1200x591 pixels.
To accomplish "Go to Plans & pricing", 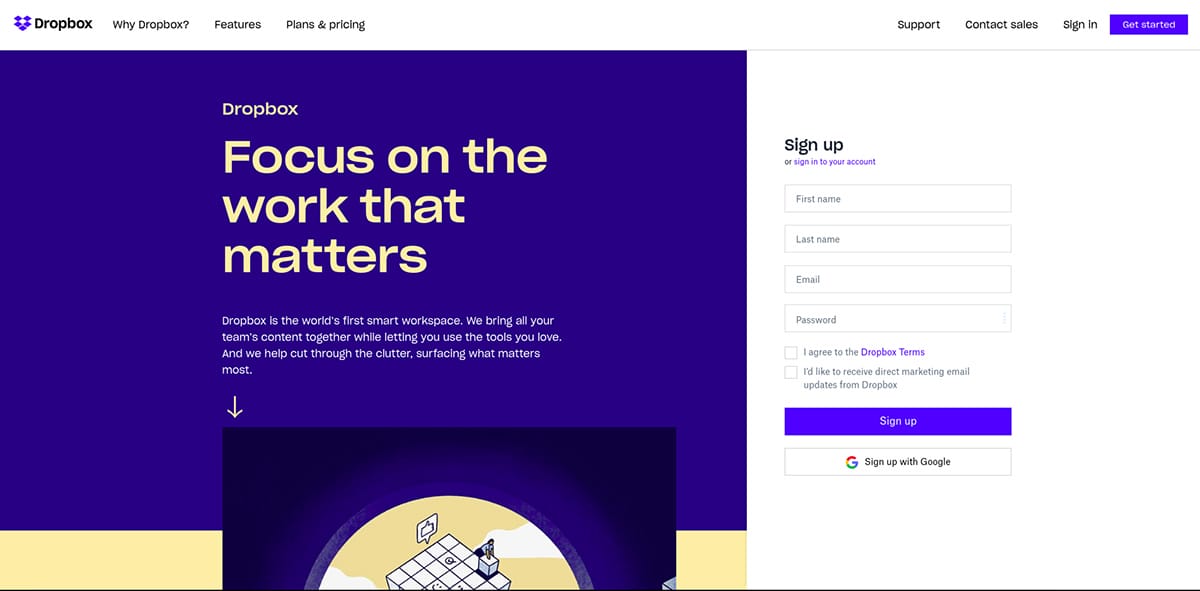I will click(325, 25).
